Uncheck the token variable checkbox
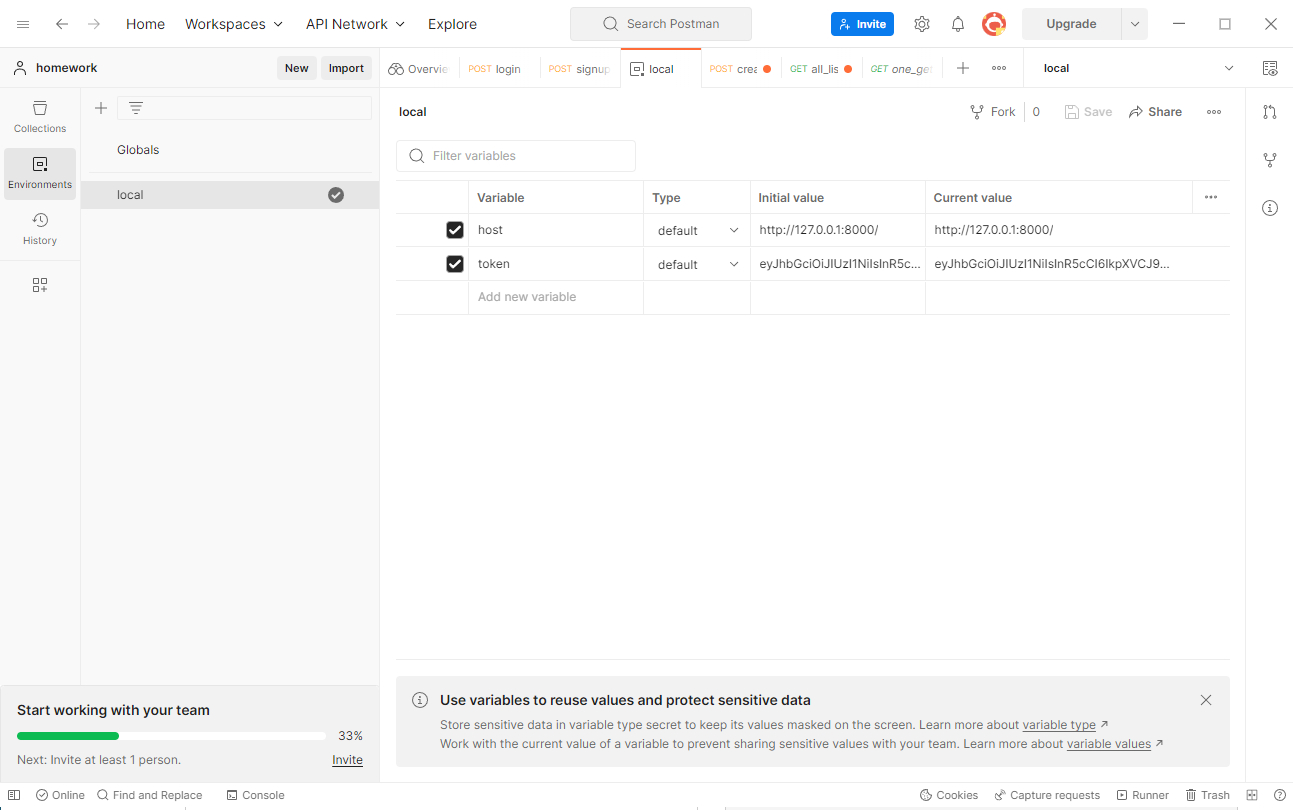1293x810 pixels. click(x=455, y=264)
